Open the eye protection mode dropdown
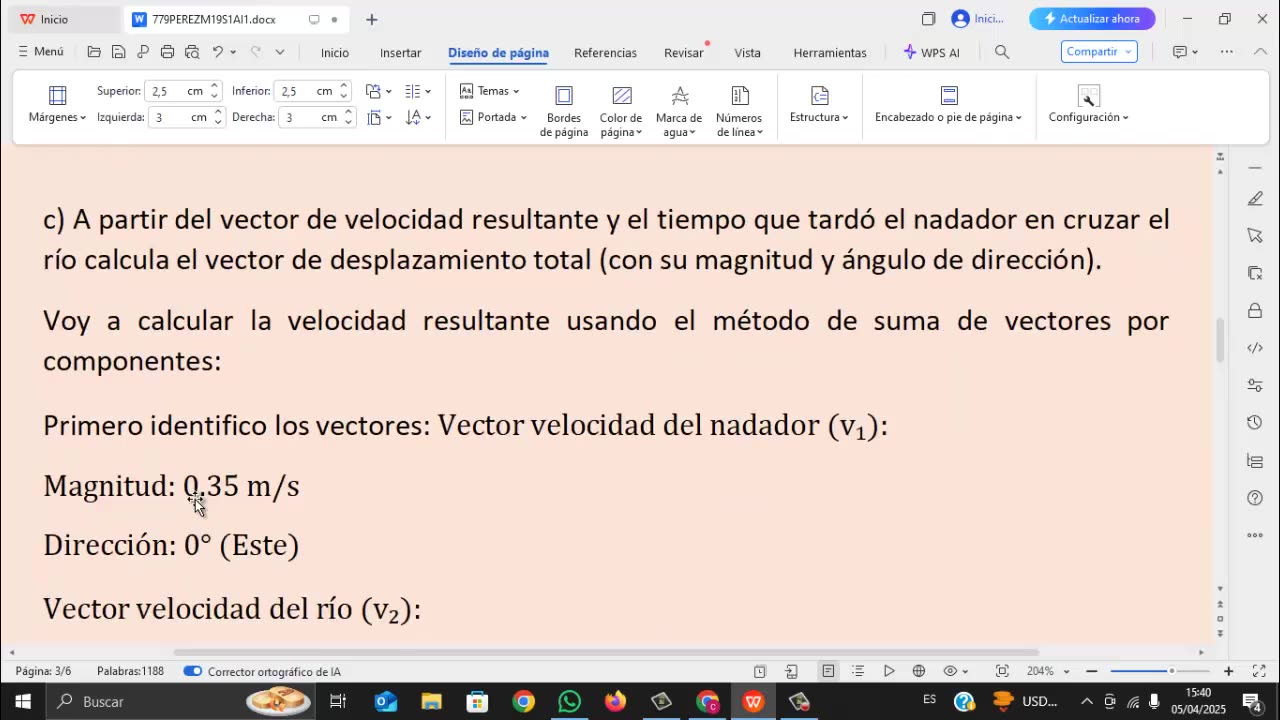 (956, 671)
